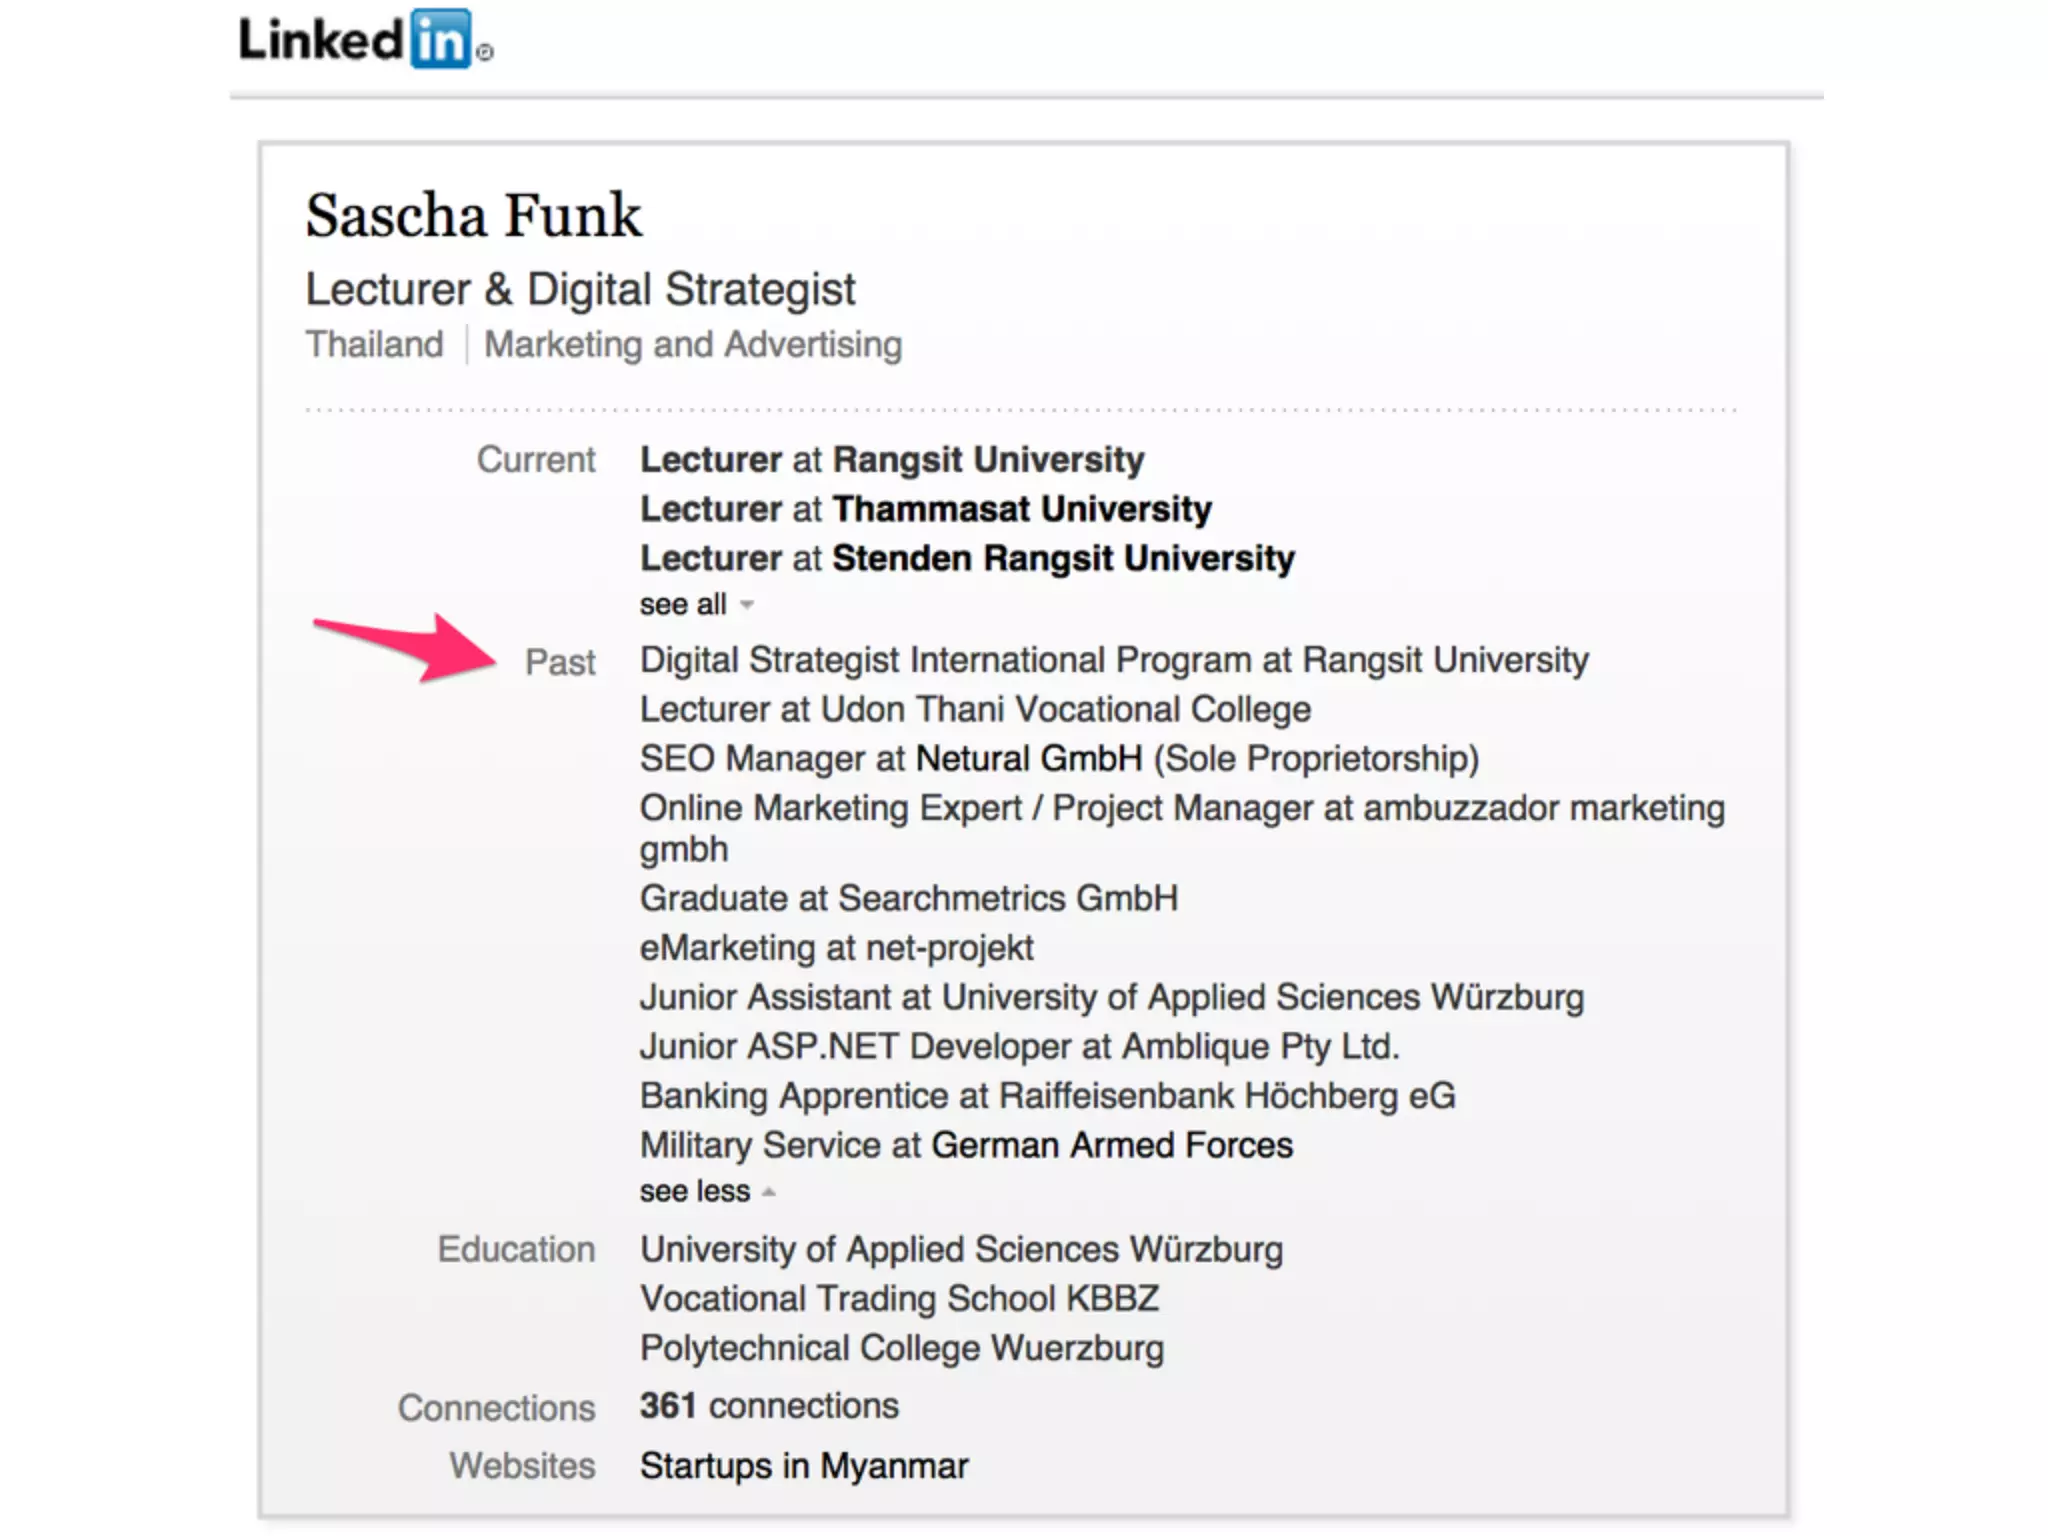This screenshot has height=1536, width=2048.
Task: Select Polytechnical College Wuerzburg entry
Action: click(x=902, y=1348)
